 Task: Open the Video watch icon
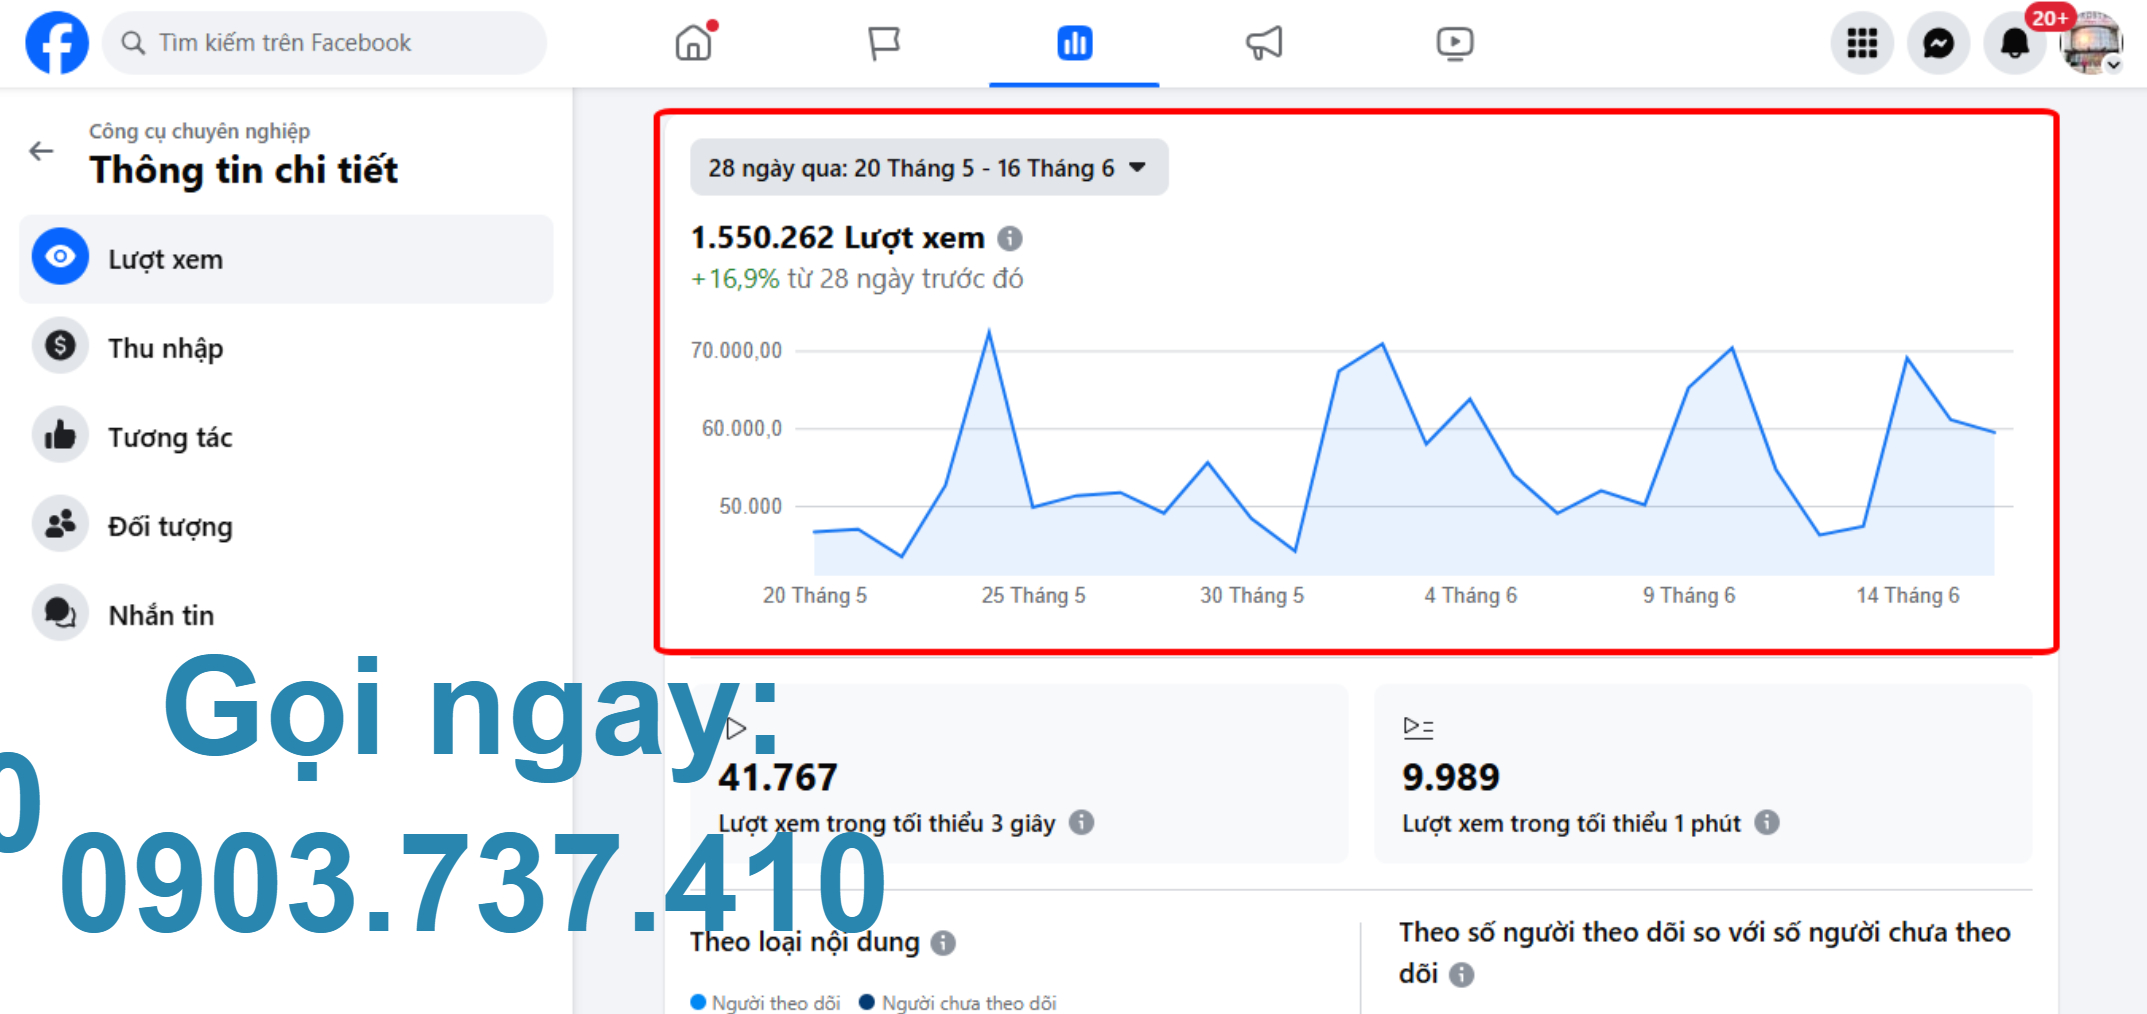(x=1455, y=42)
